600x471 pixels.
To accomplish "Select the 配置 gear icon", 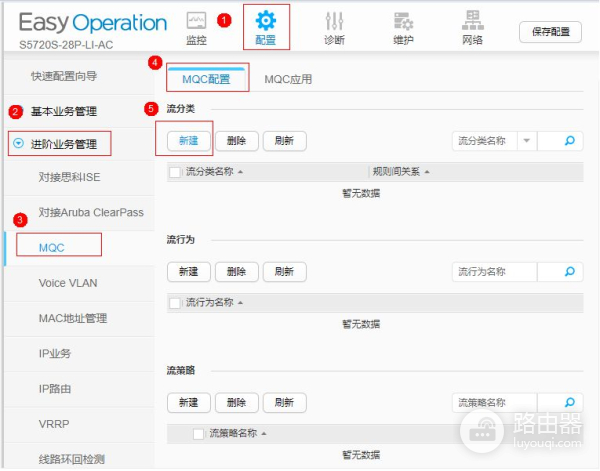I will pyautogui.click(x=266, y=28).
